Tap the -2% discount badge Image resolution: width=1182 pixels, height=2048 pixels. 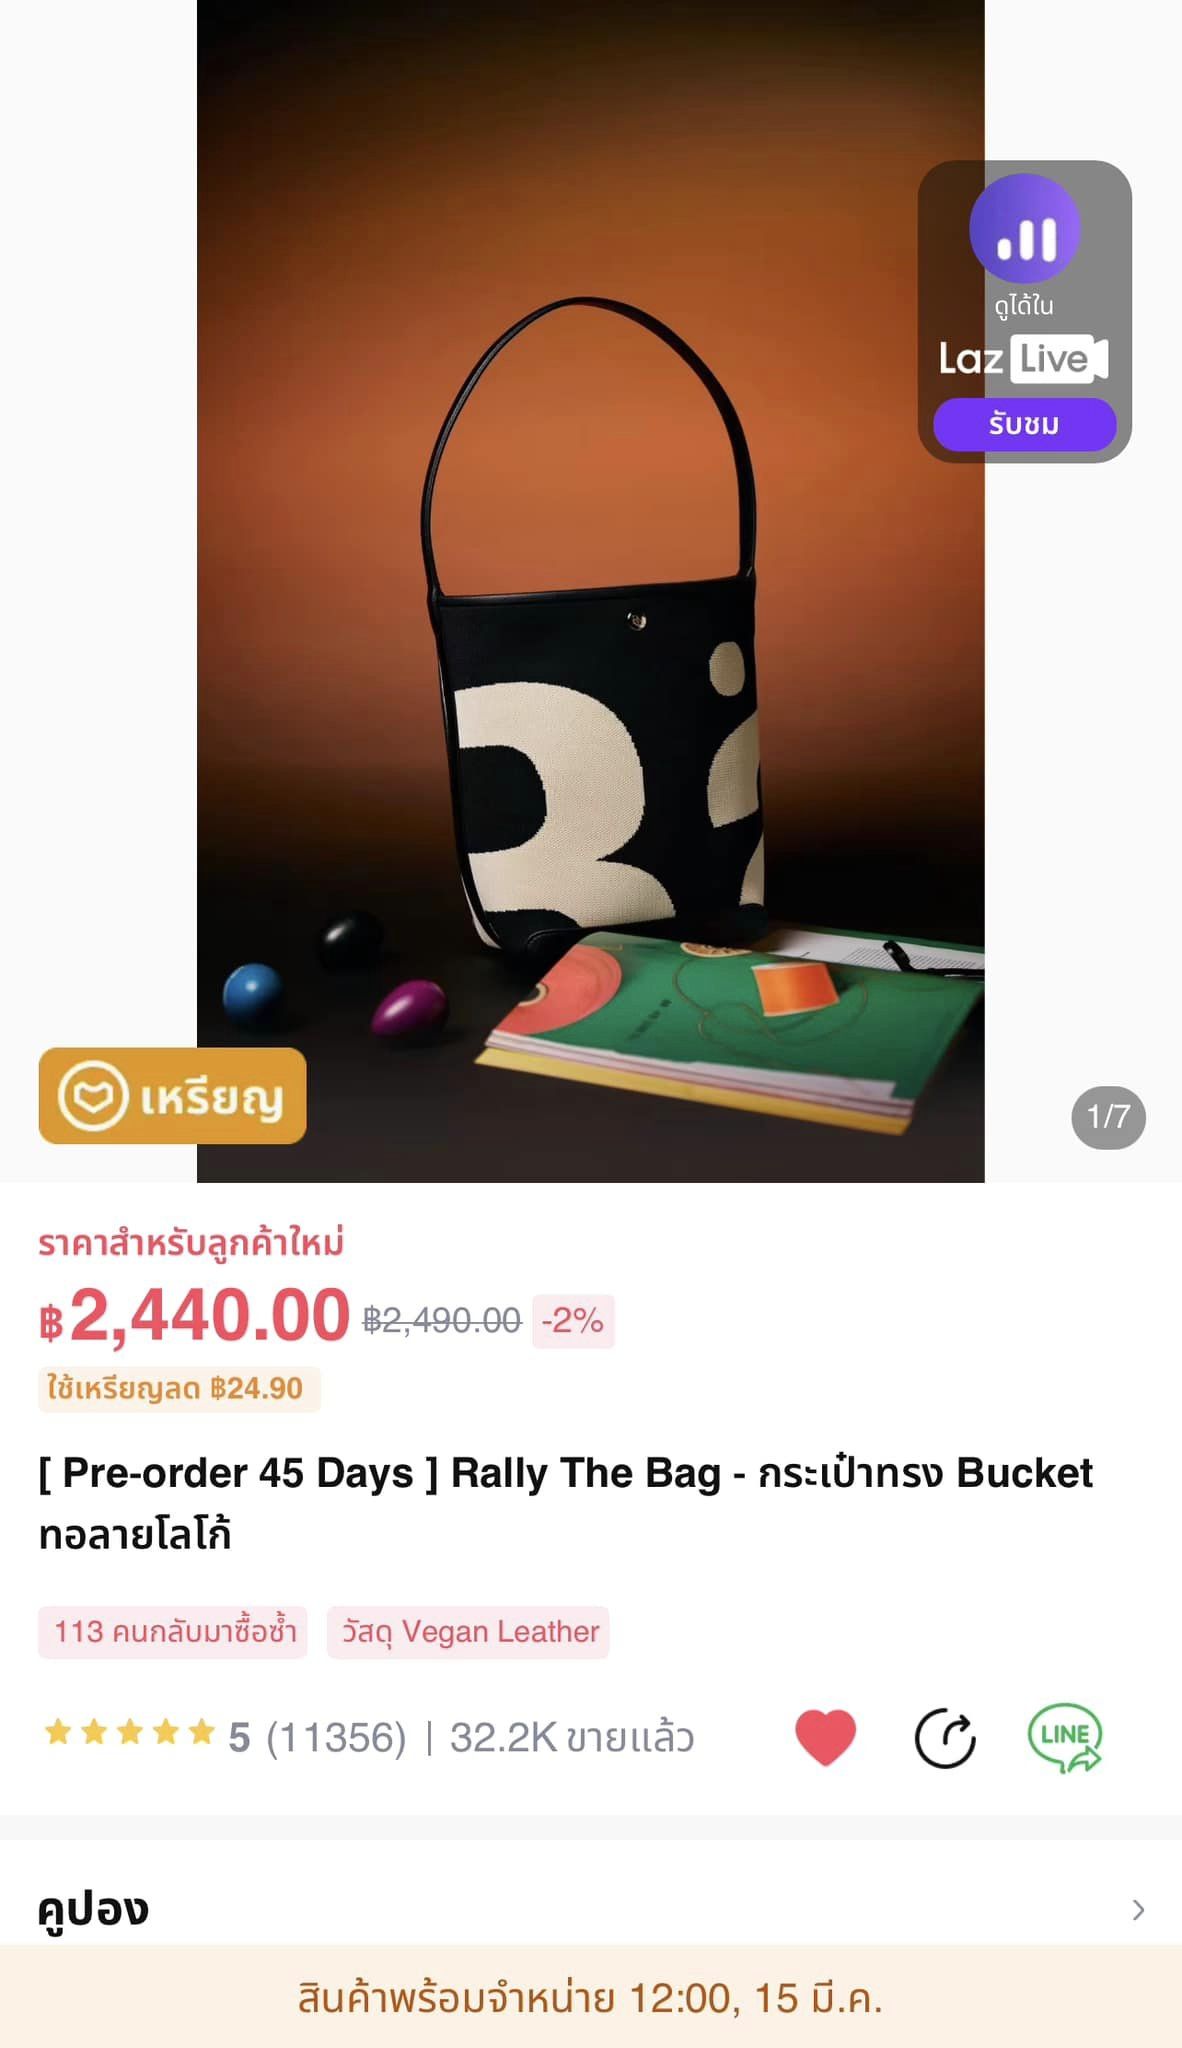573,1321
